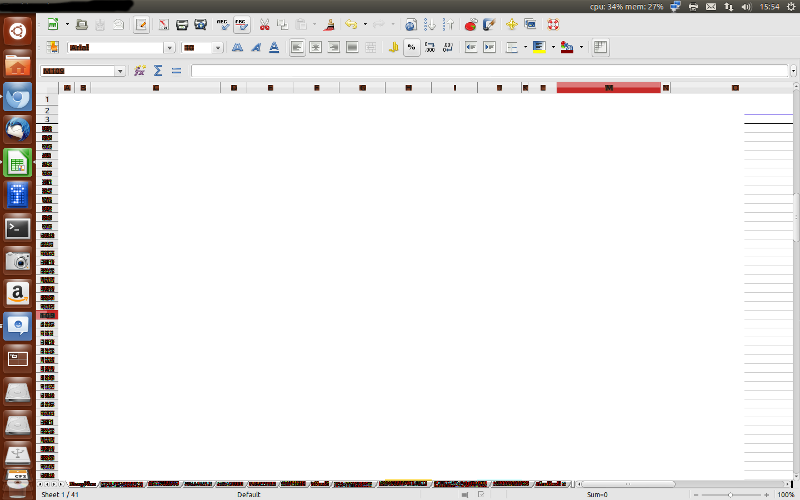The width and height of the screenshot is (800, 500).
Task: Click the Sort Ascending icon
Action: [x=429, y=24]
